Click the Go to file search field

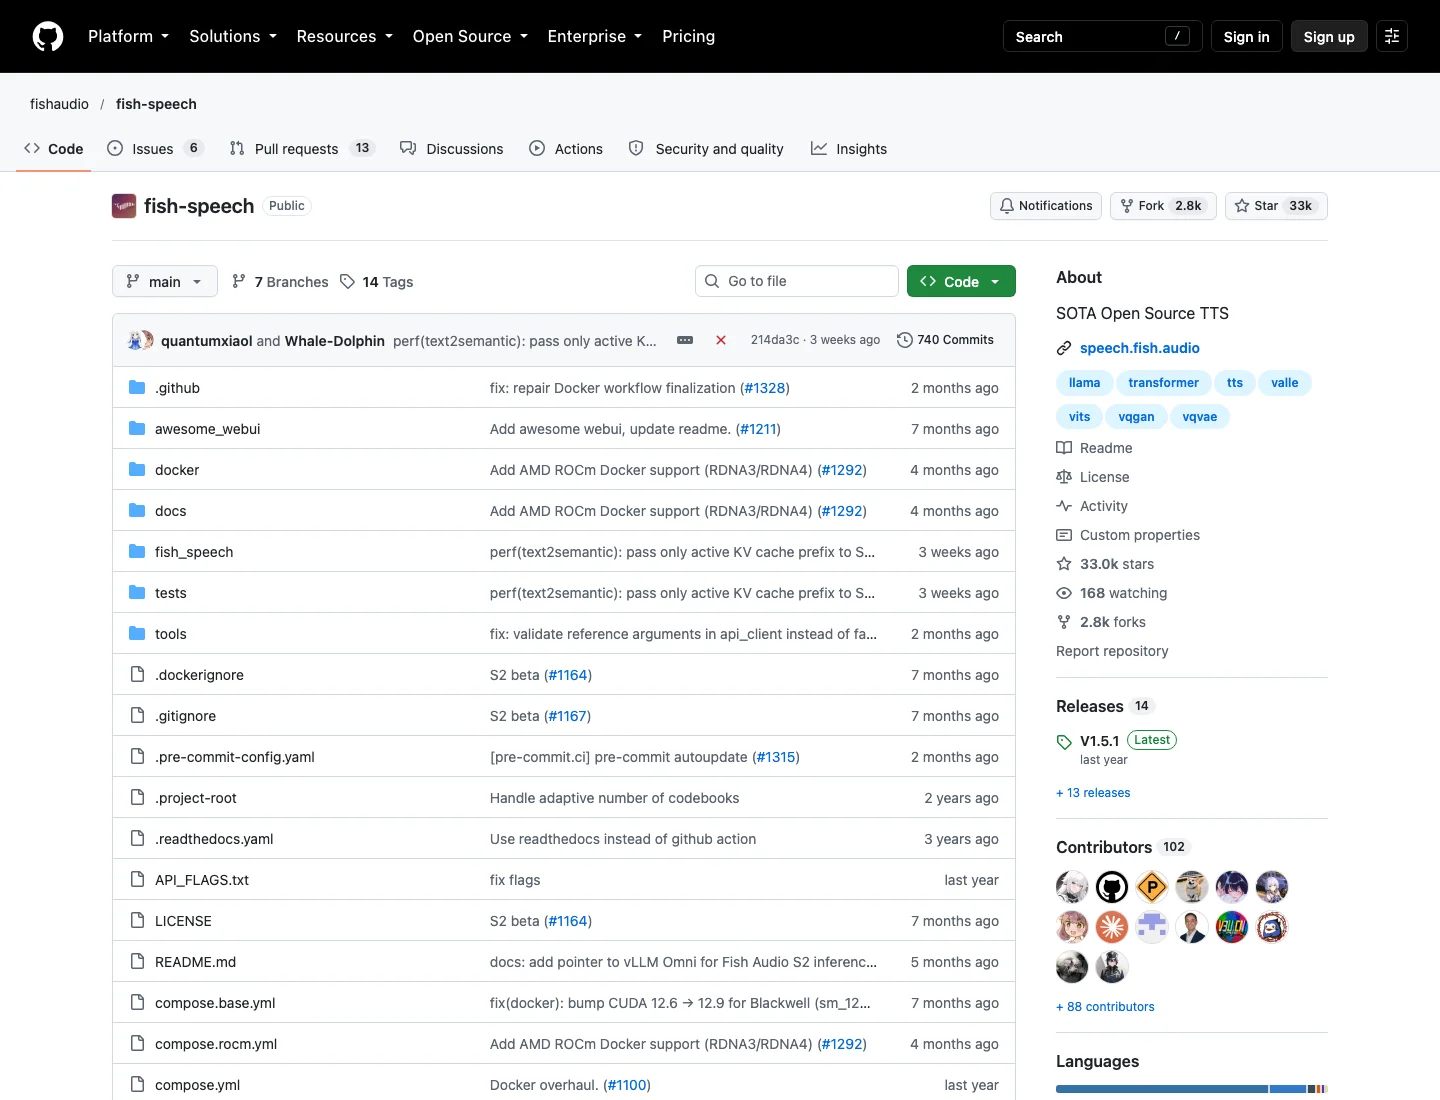point(797,281)
